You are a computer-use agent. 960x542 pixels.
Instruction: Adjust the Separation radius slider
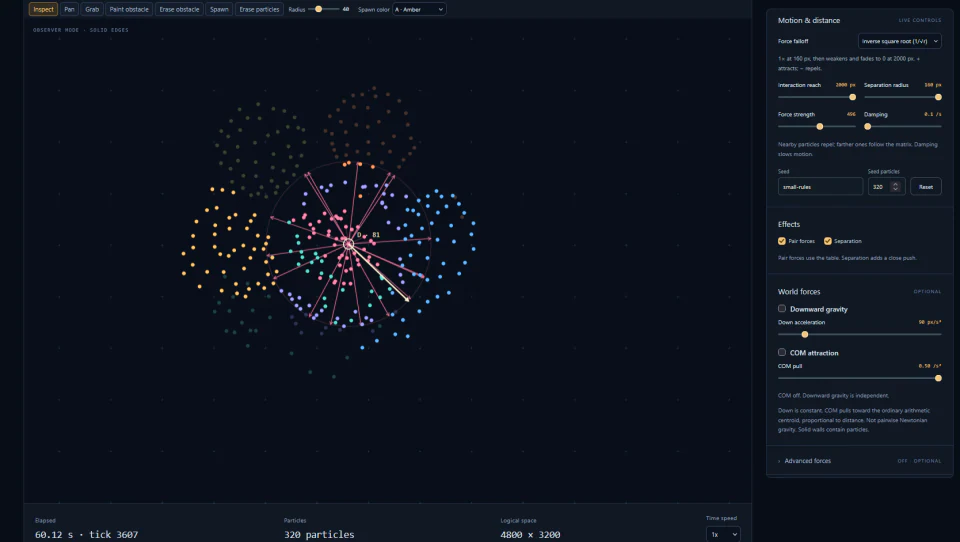902,97
